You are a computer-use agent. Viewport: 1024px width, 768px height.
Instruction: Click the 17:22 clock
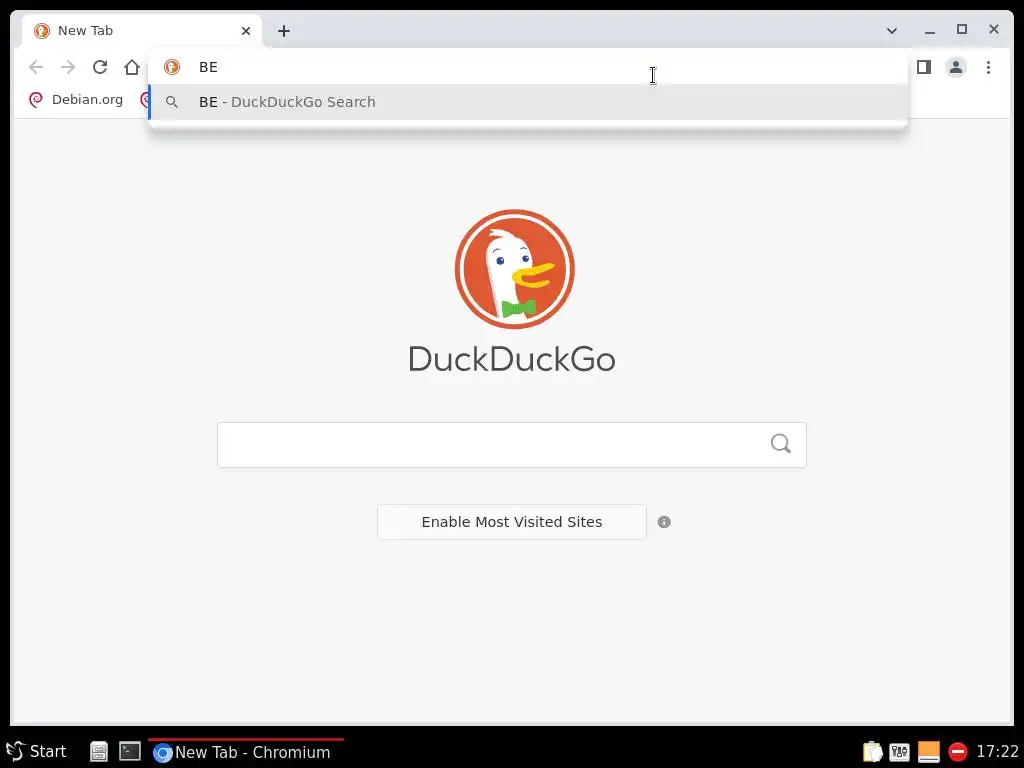click(x=997, y=752)
